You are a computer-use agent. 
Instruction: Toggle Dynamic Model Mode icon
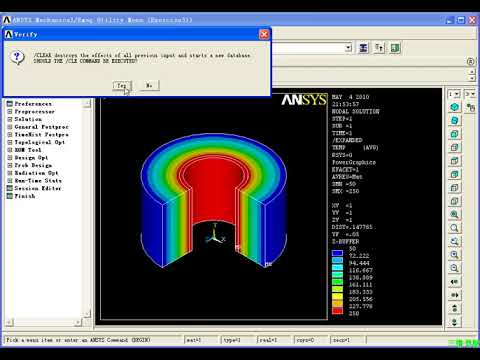[471, 107]
